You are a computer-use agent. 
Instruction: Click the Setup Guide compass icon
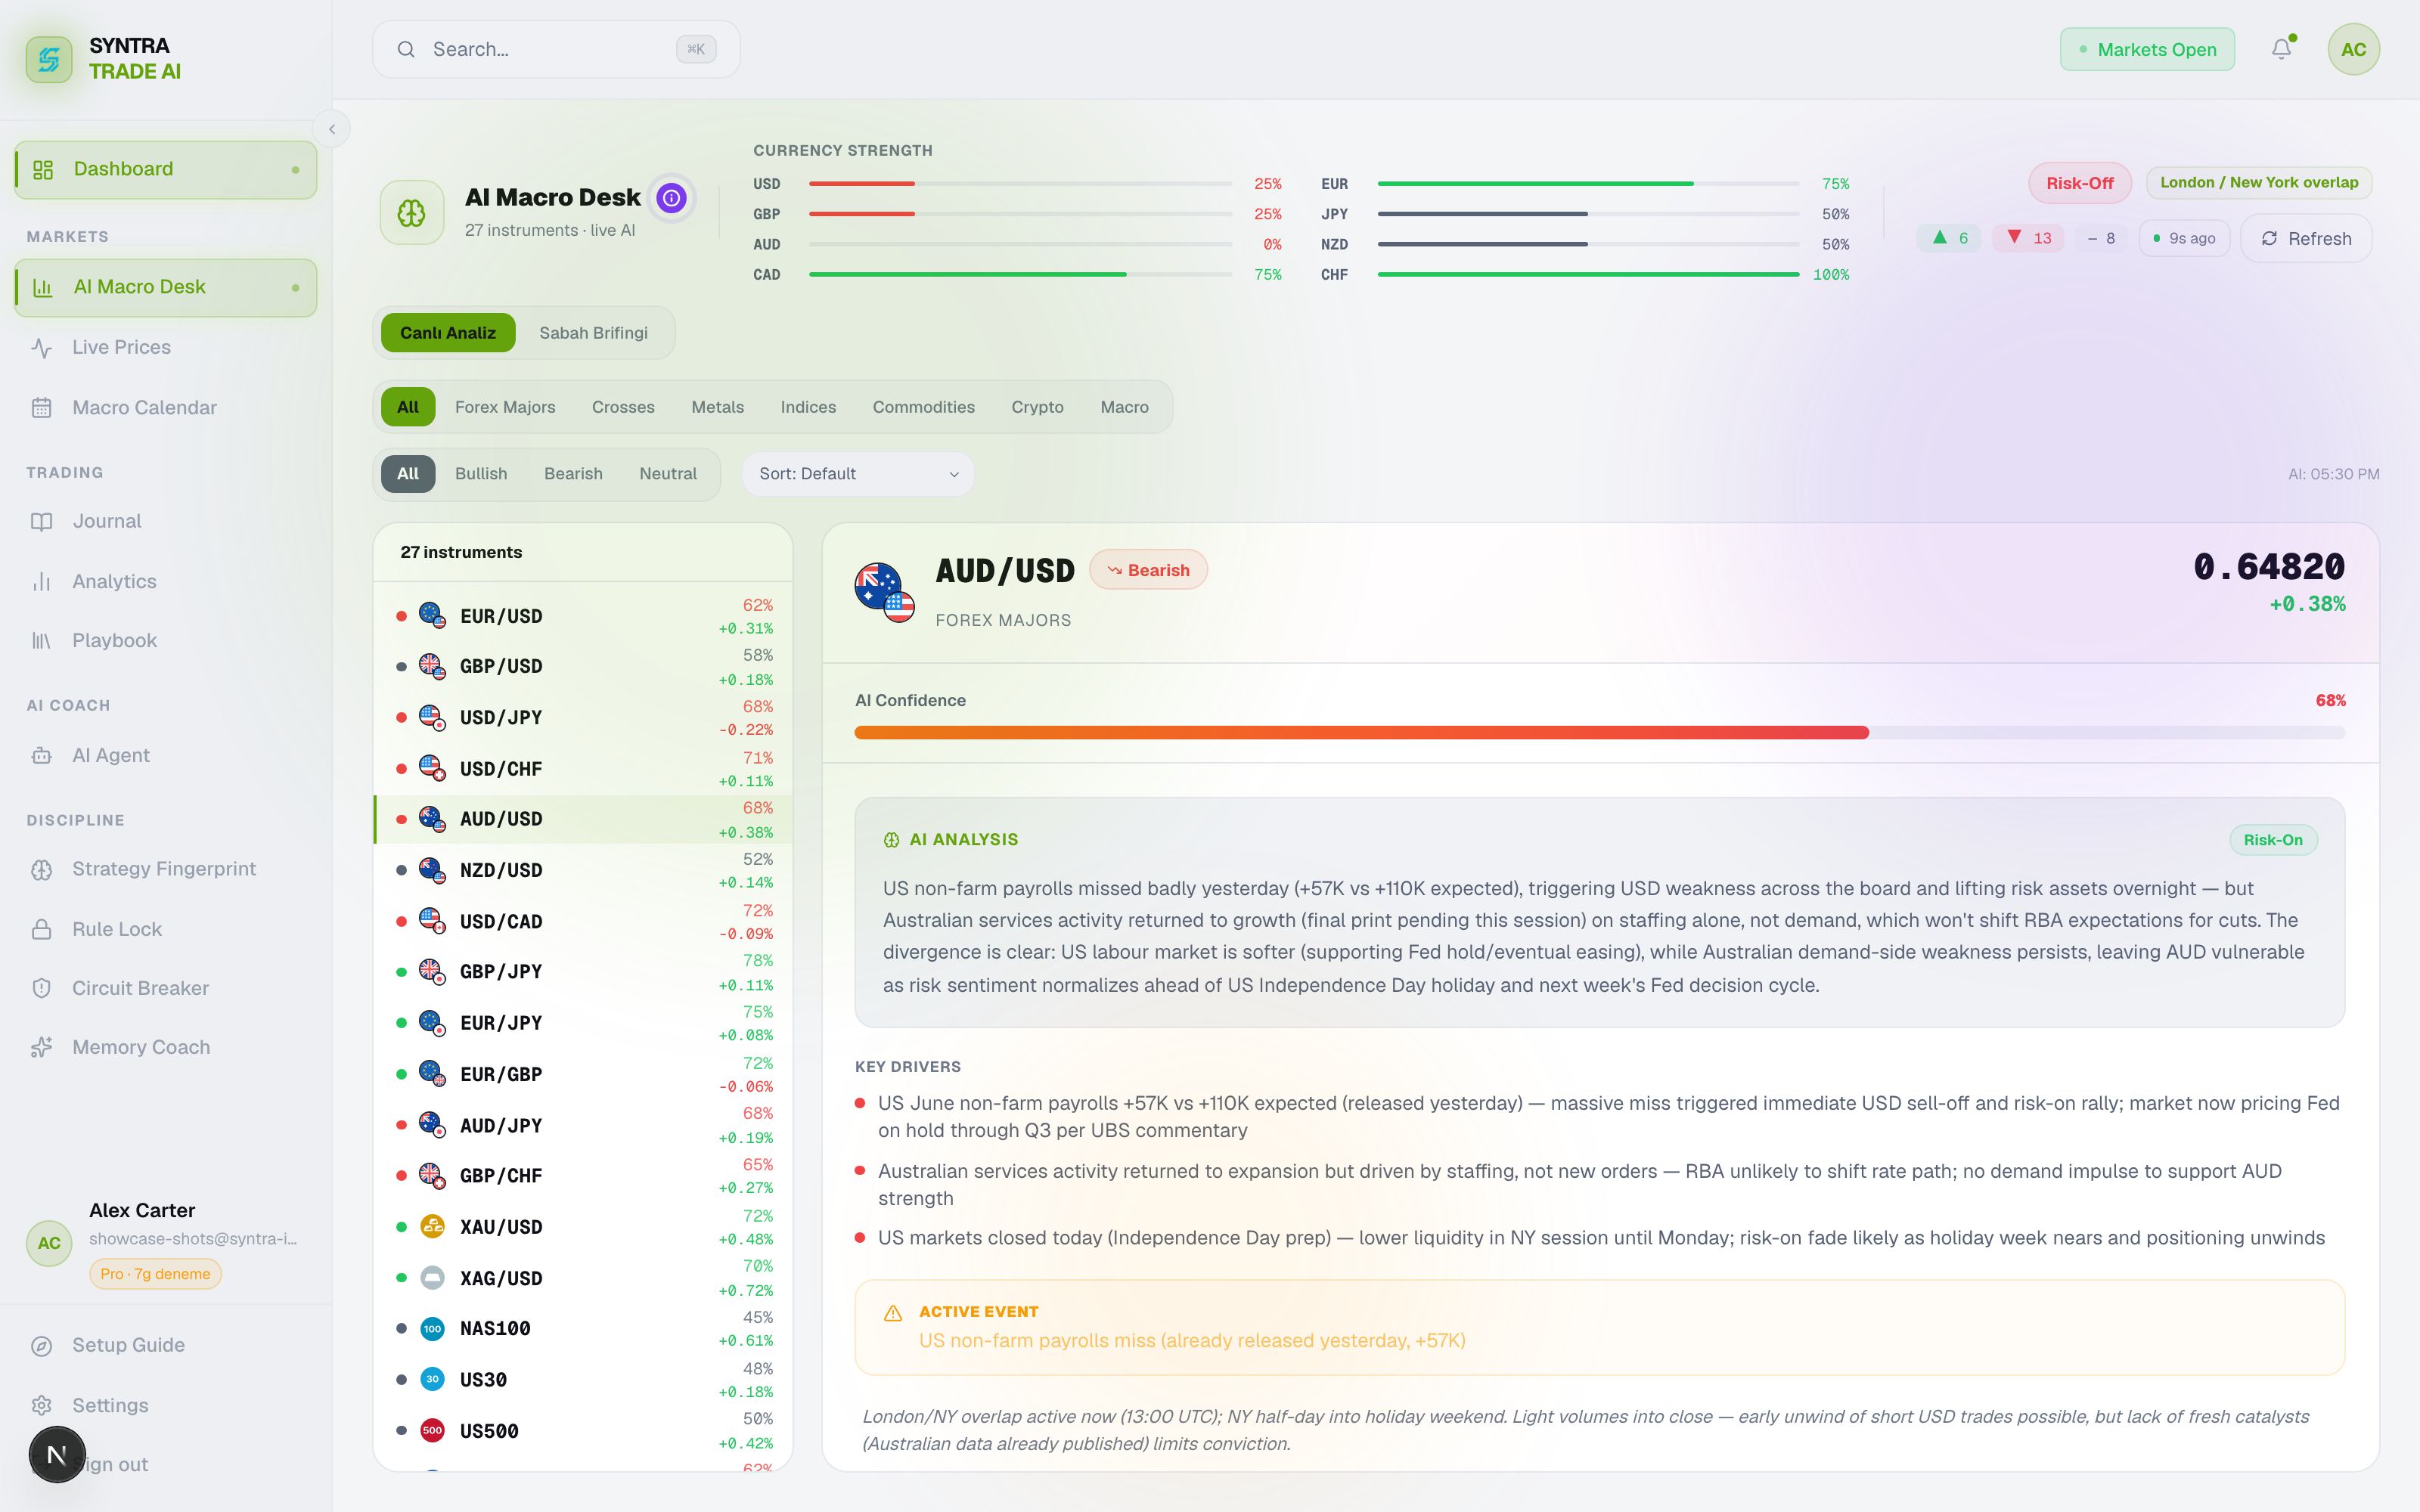click(42, 1346)
